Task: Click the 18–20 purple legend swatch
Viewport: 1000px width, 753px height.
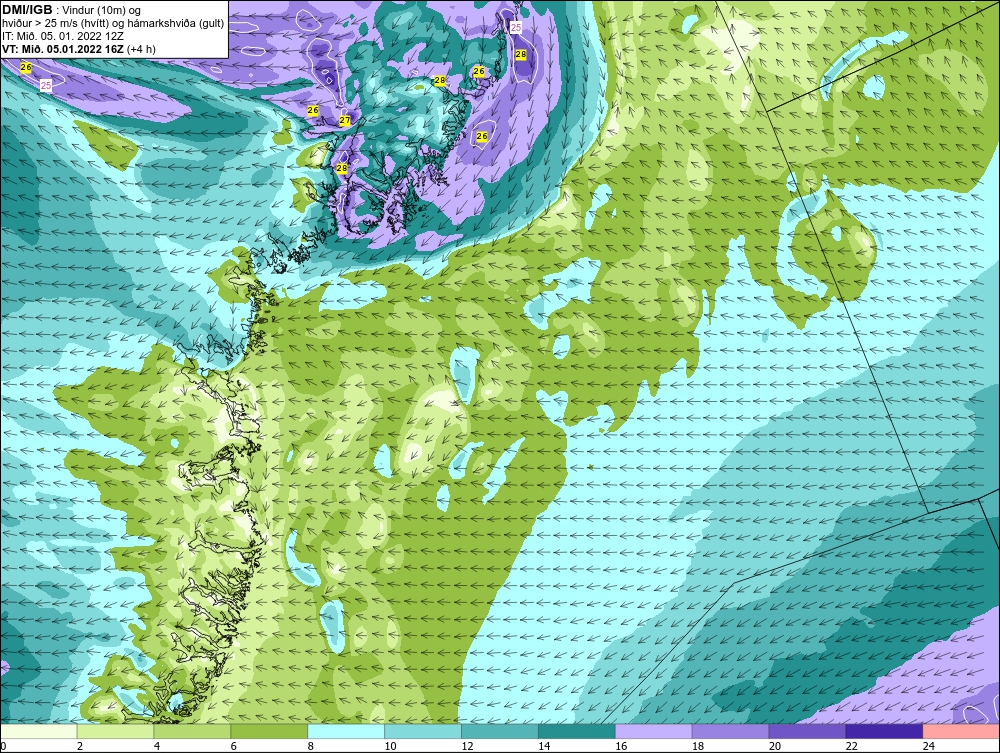Action: 730,731
